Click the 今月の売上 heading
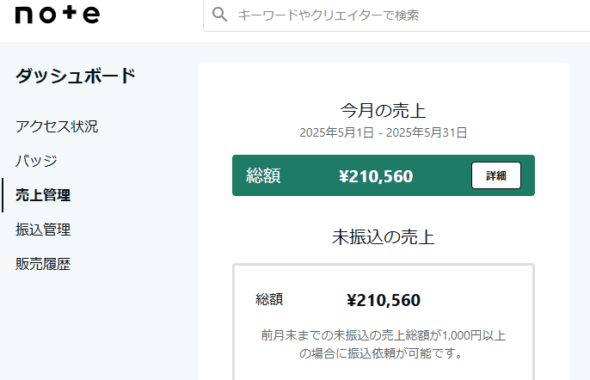Screen dimensions: 590x380 pyautogui.click(x=383, y=110)
